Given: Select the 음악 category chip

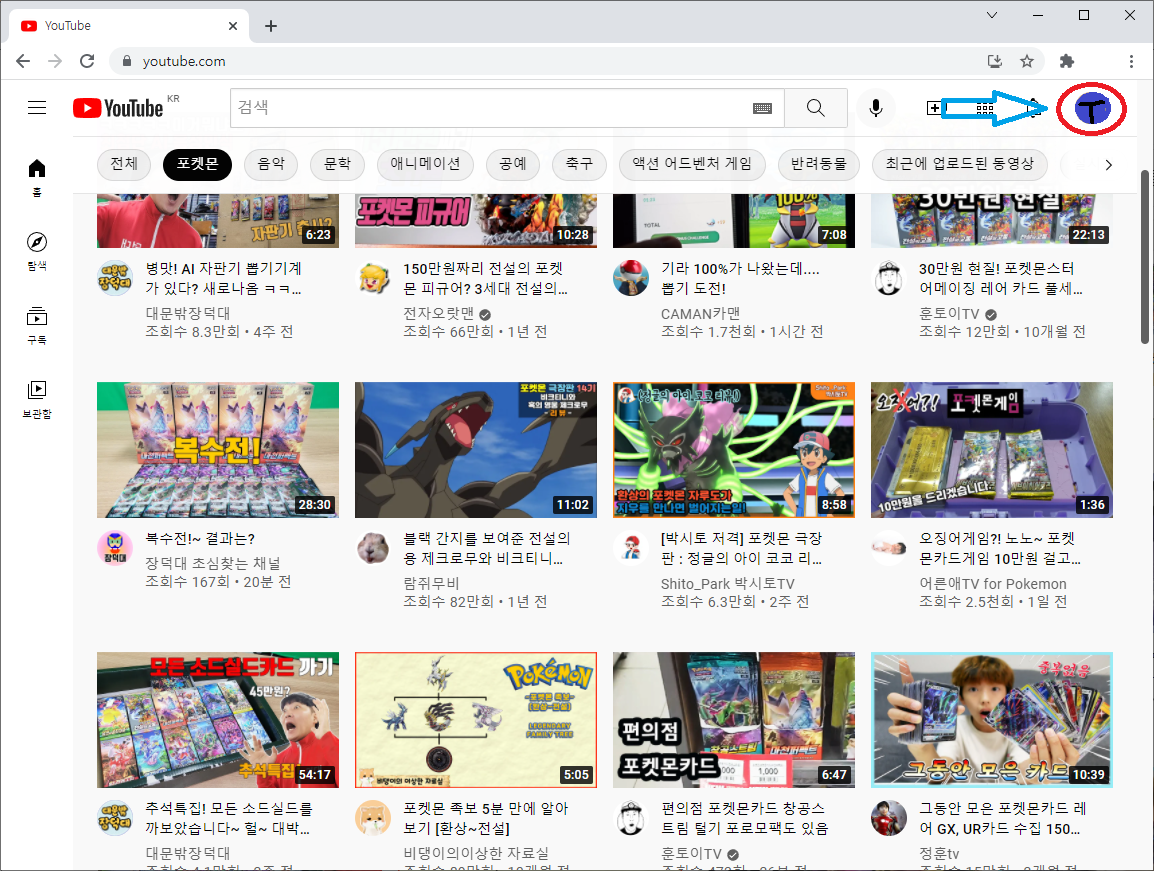Looking at the screenshot, I should click(271, 164).
